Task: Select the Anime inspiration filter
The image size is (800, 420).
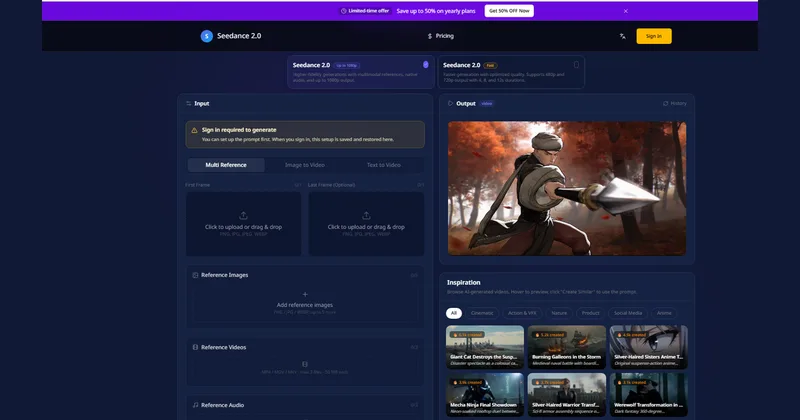Action: coord(664,313)
